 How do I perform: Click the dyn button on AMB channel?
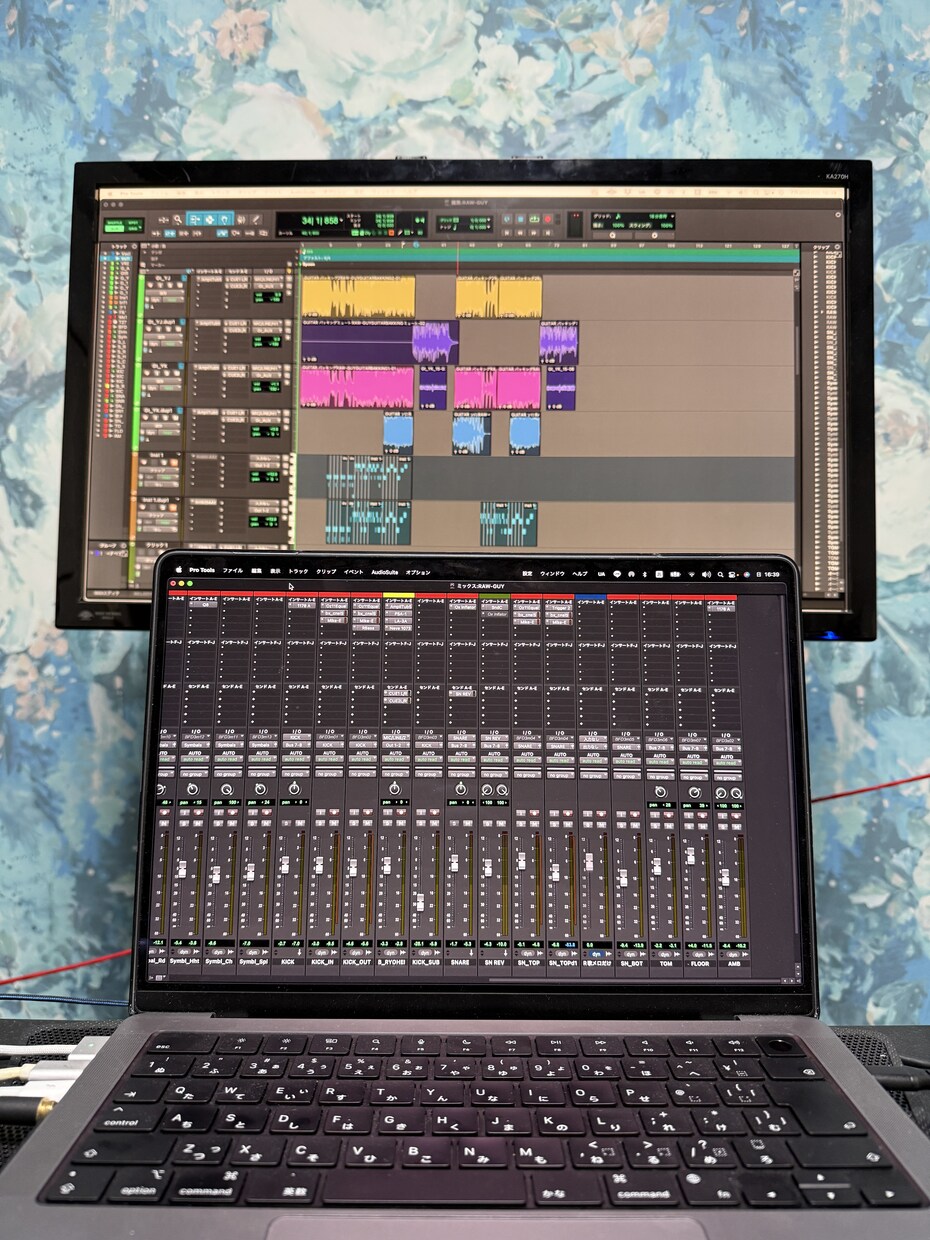(730, 955)
